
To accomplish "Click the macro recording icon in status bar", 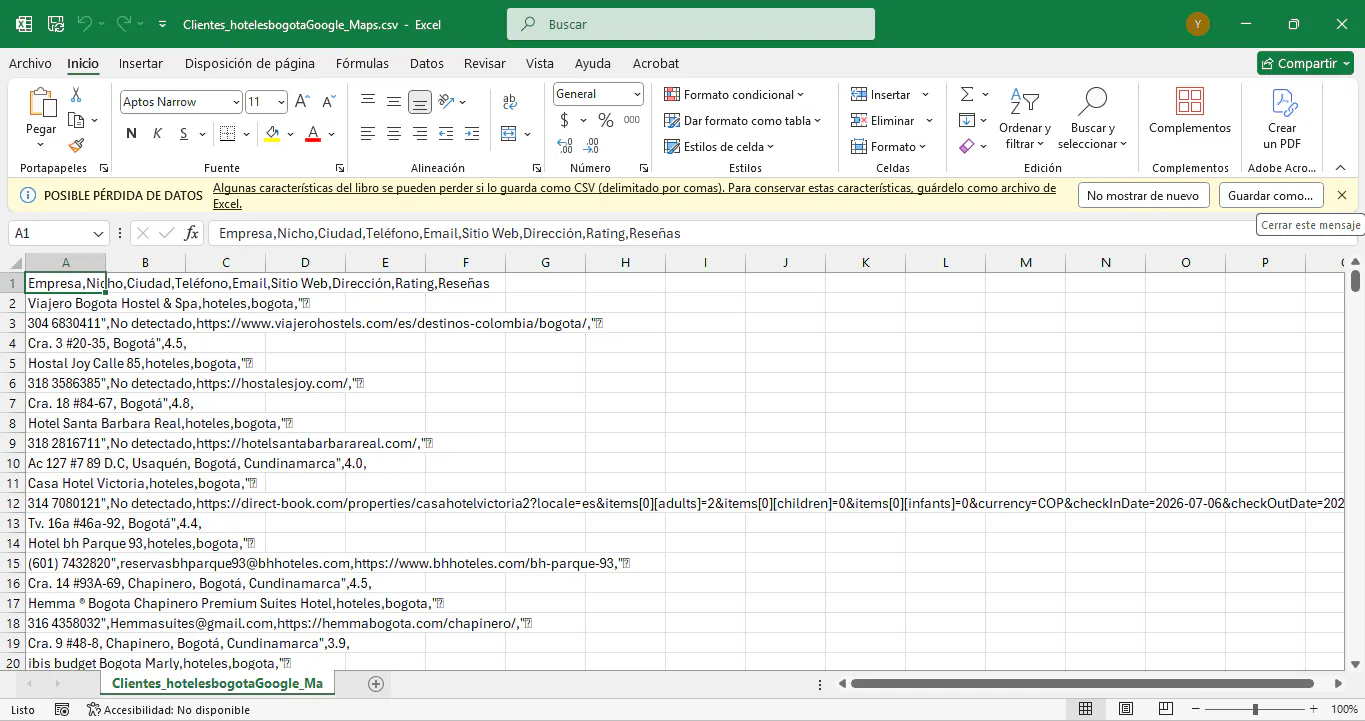I will click(x=62, y=710).
